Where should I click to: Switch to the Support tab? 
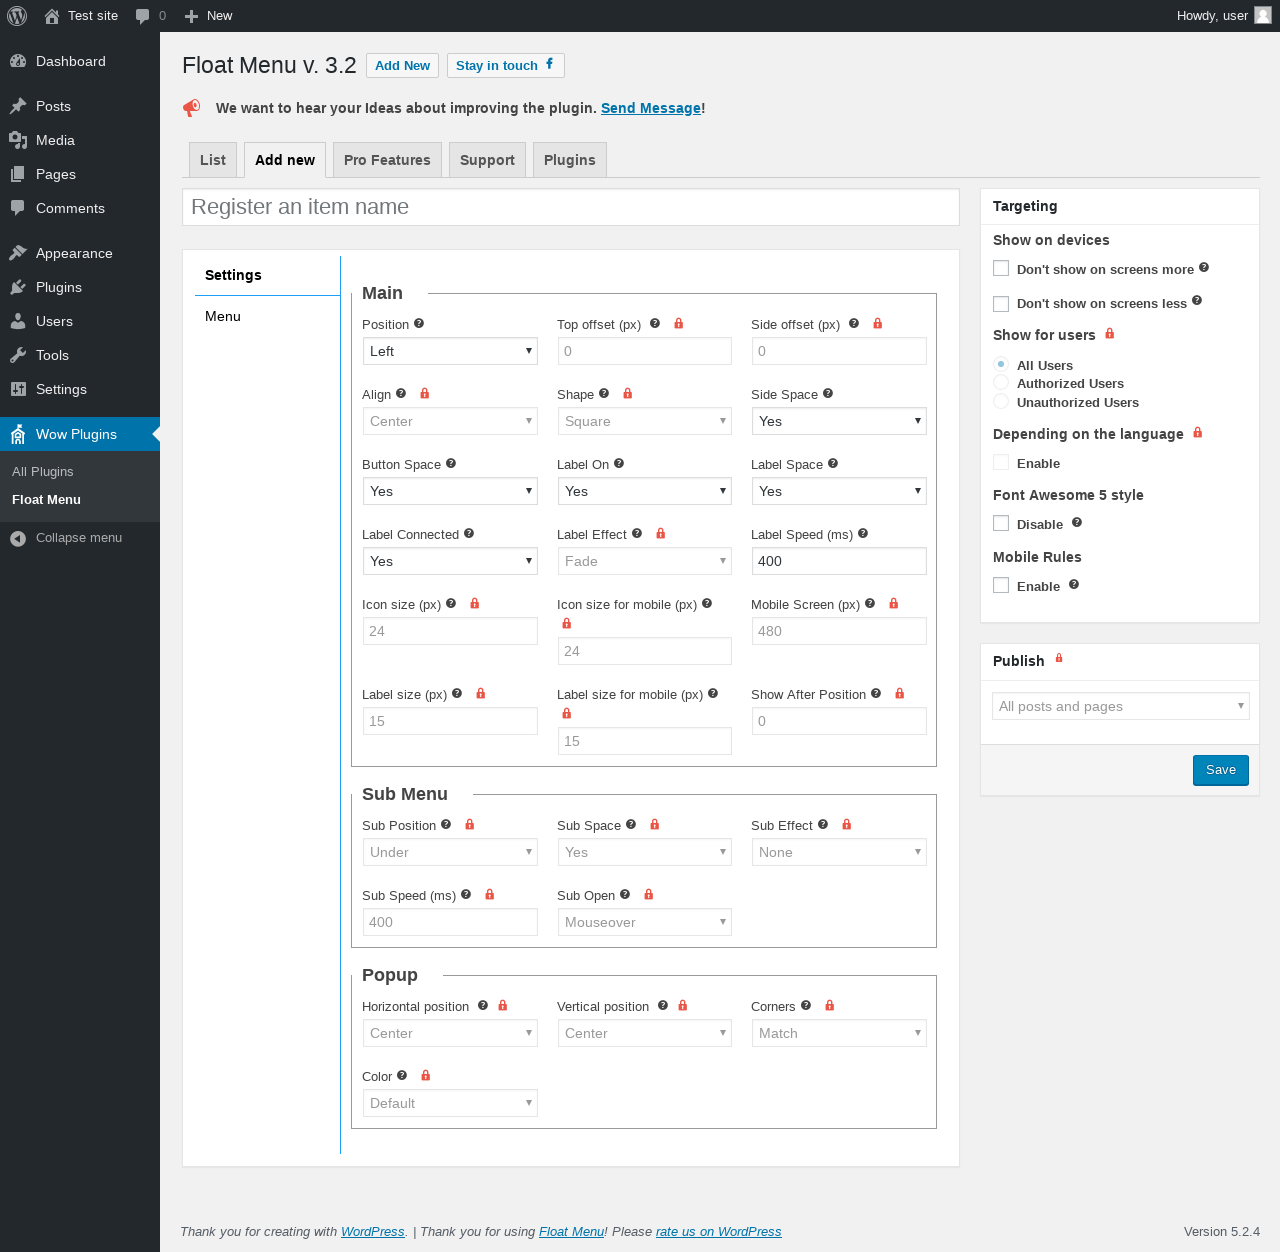pos(487,160)
